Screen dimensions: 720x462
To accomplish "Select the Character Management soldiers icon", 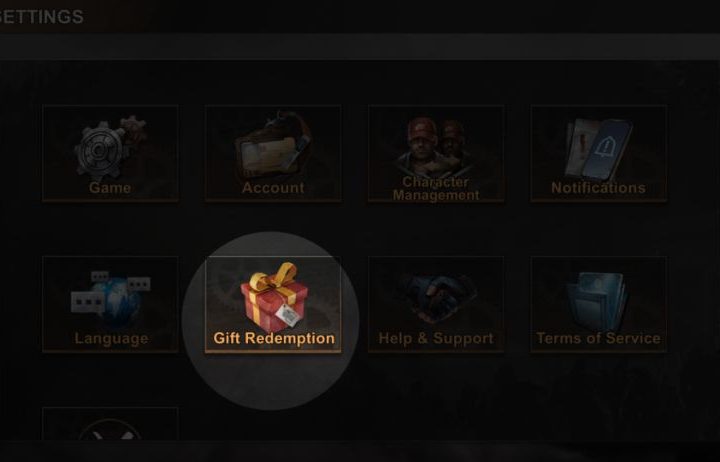I will point(435,146).
